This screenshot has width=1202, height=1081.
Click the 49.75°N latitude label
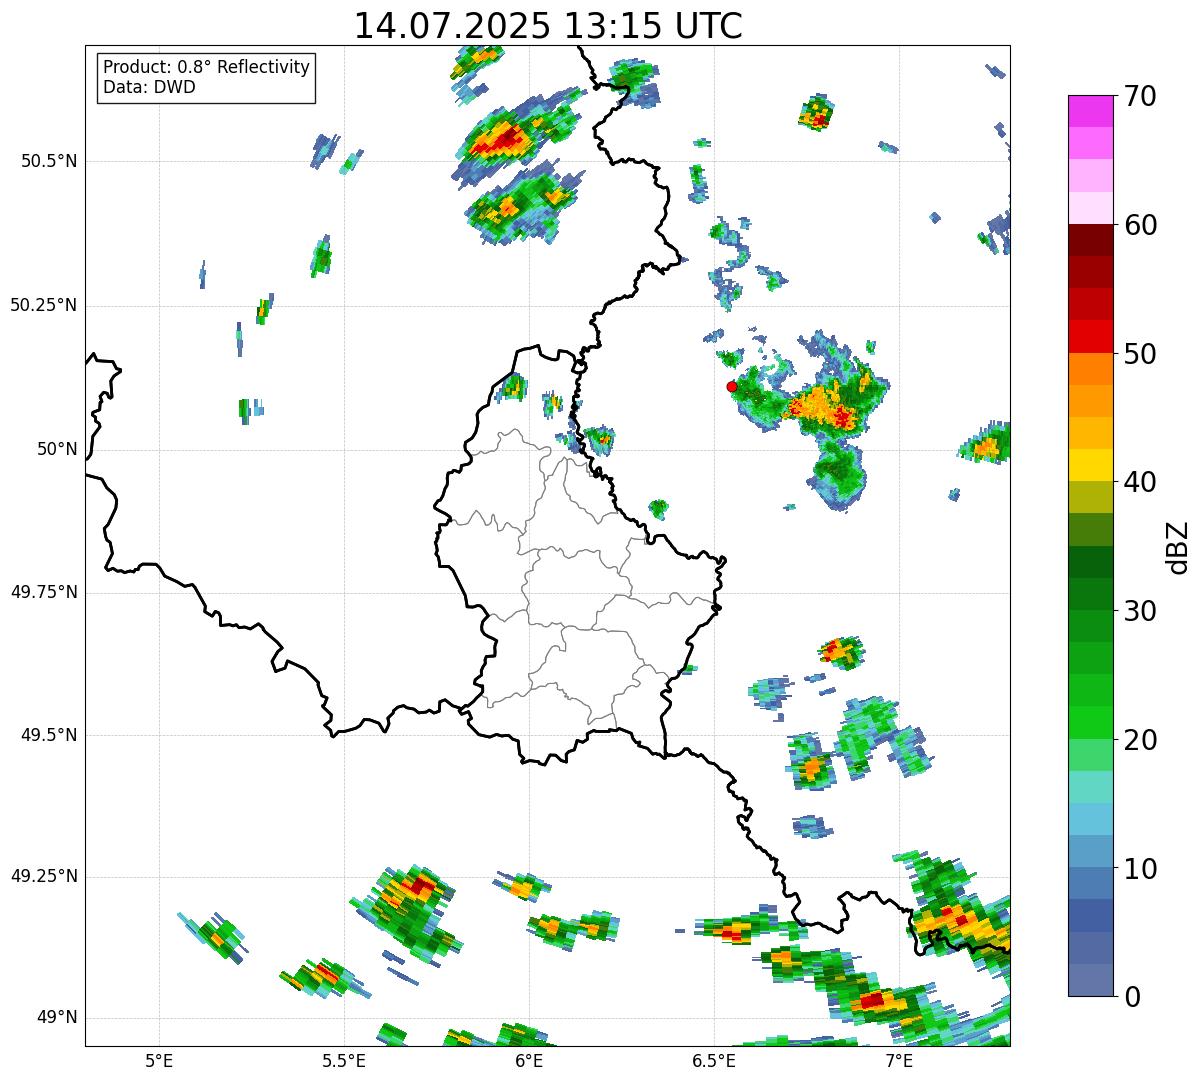pos(44,592)
